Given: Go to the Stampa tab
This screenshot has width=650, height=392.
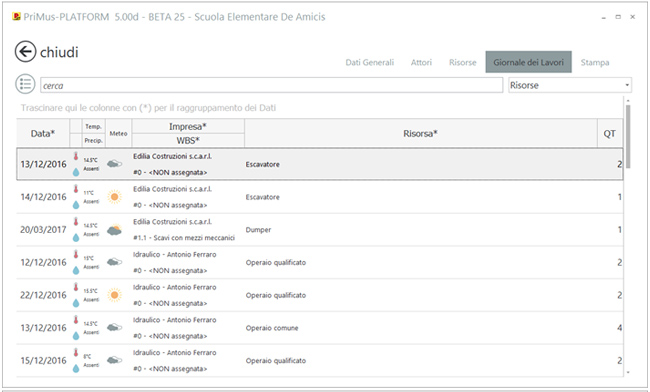Looking at the screenshot, I should pos(595,63).
